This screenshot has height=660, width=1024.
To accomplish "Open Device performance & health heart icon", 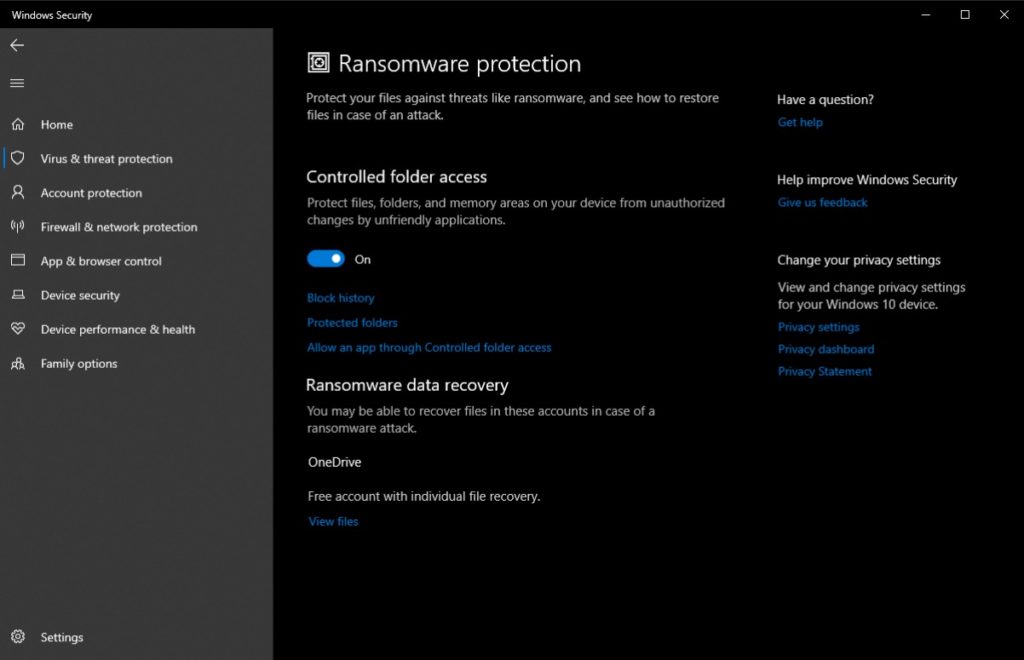I will pyautogui.click(x=17, y=329).
